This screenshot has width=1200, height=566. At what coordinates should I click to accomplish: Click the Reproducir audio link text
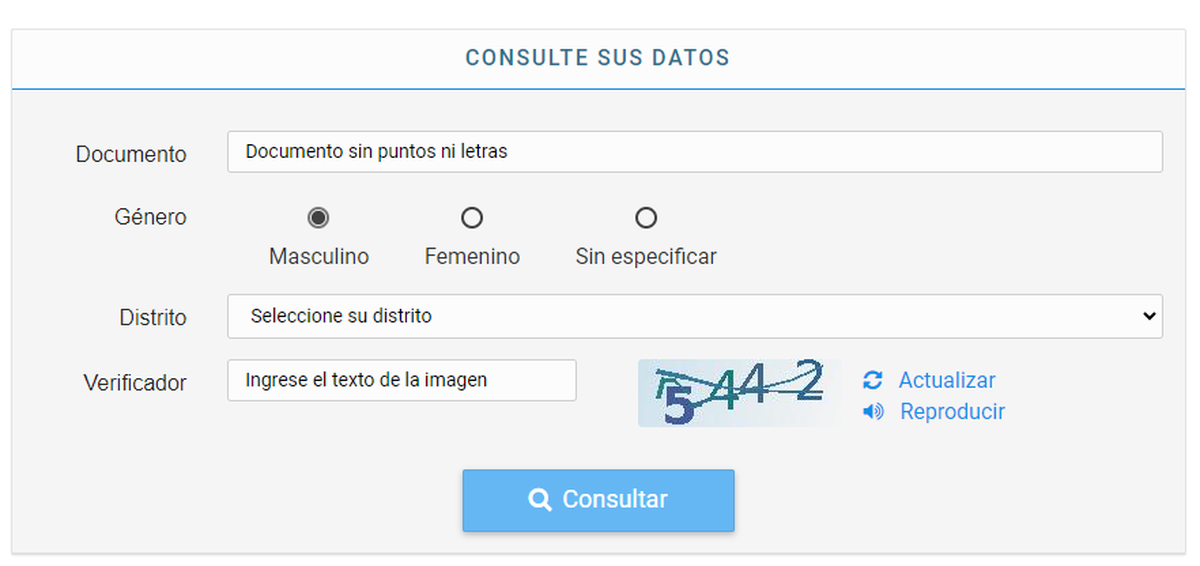(952, 412)
